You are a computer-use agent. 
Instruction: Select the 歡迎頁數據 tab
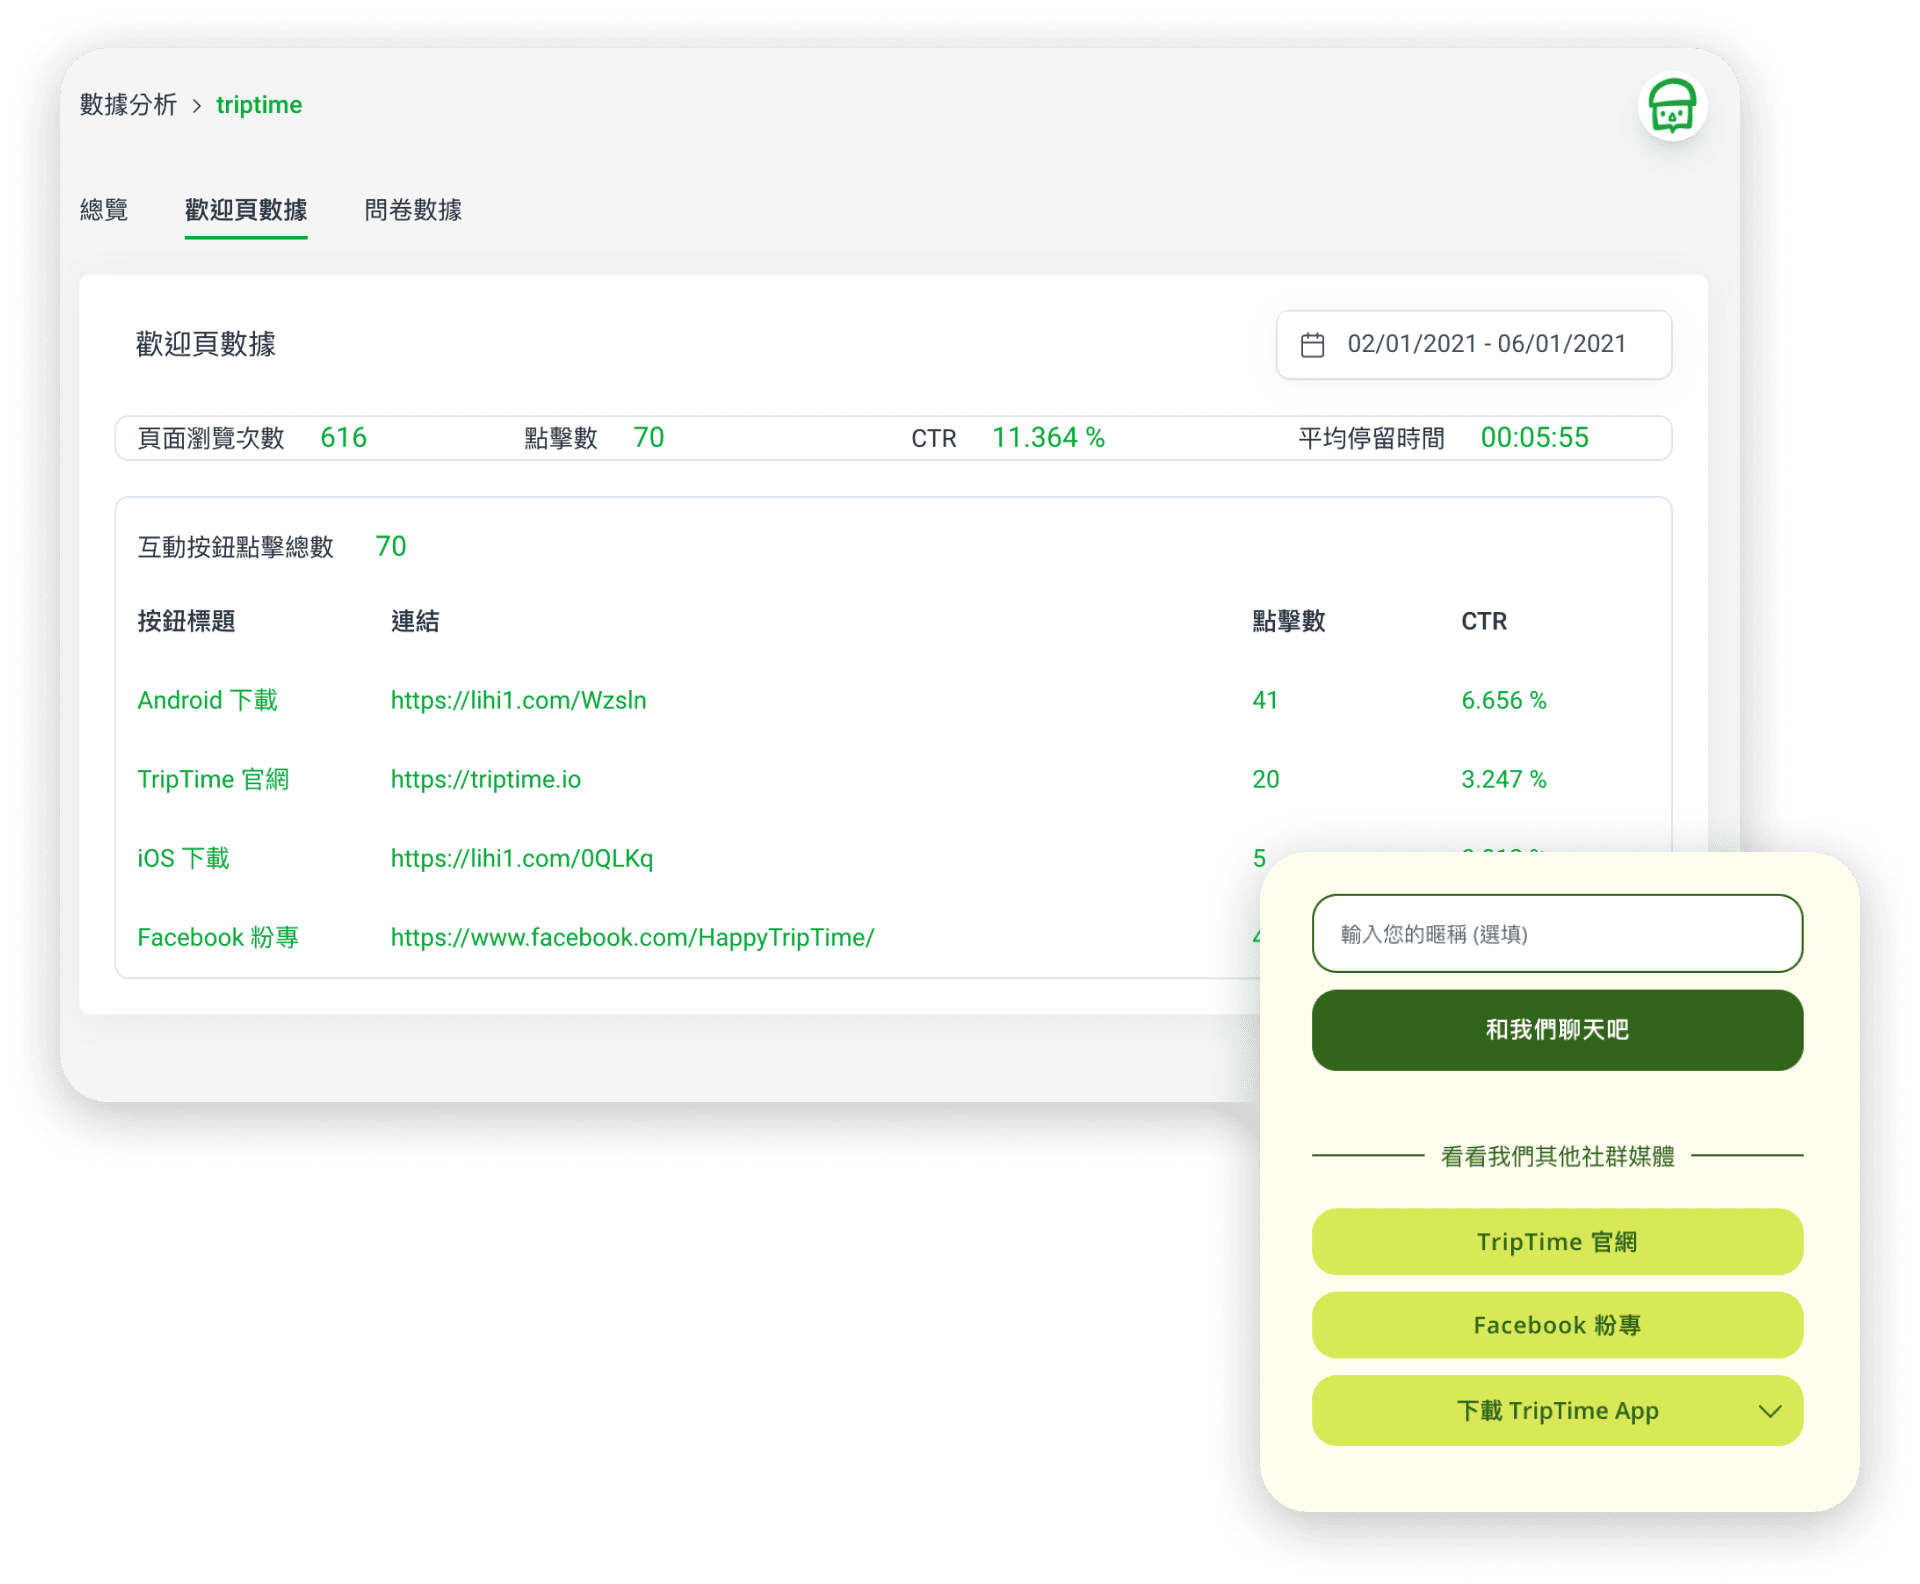coord(246,210)
